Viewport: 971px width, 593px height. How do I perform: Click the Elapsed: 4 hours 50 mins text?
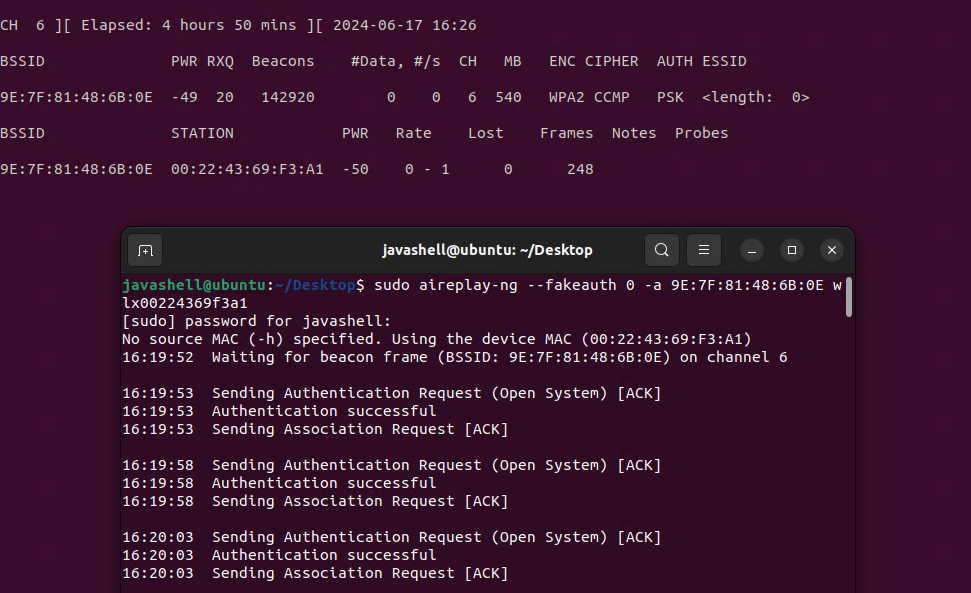coord(189,25)
